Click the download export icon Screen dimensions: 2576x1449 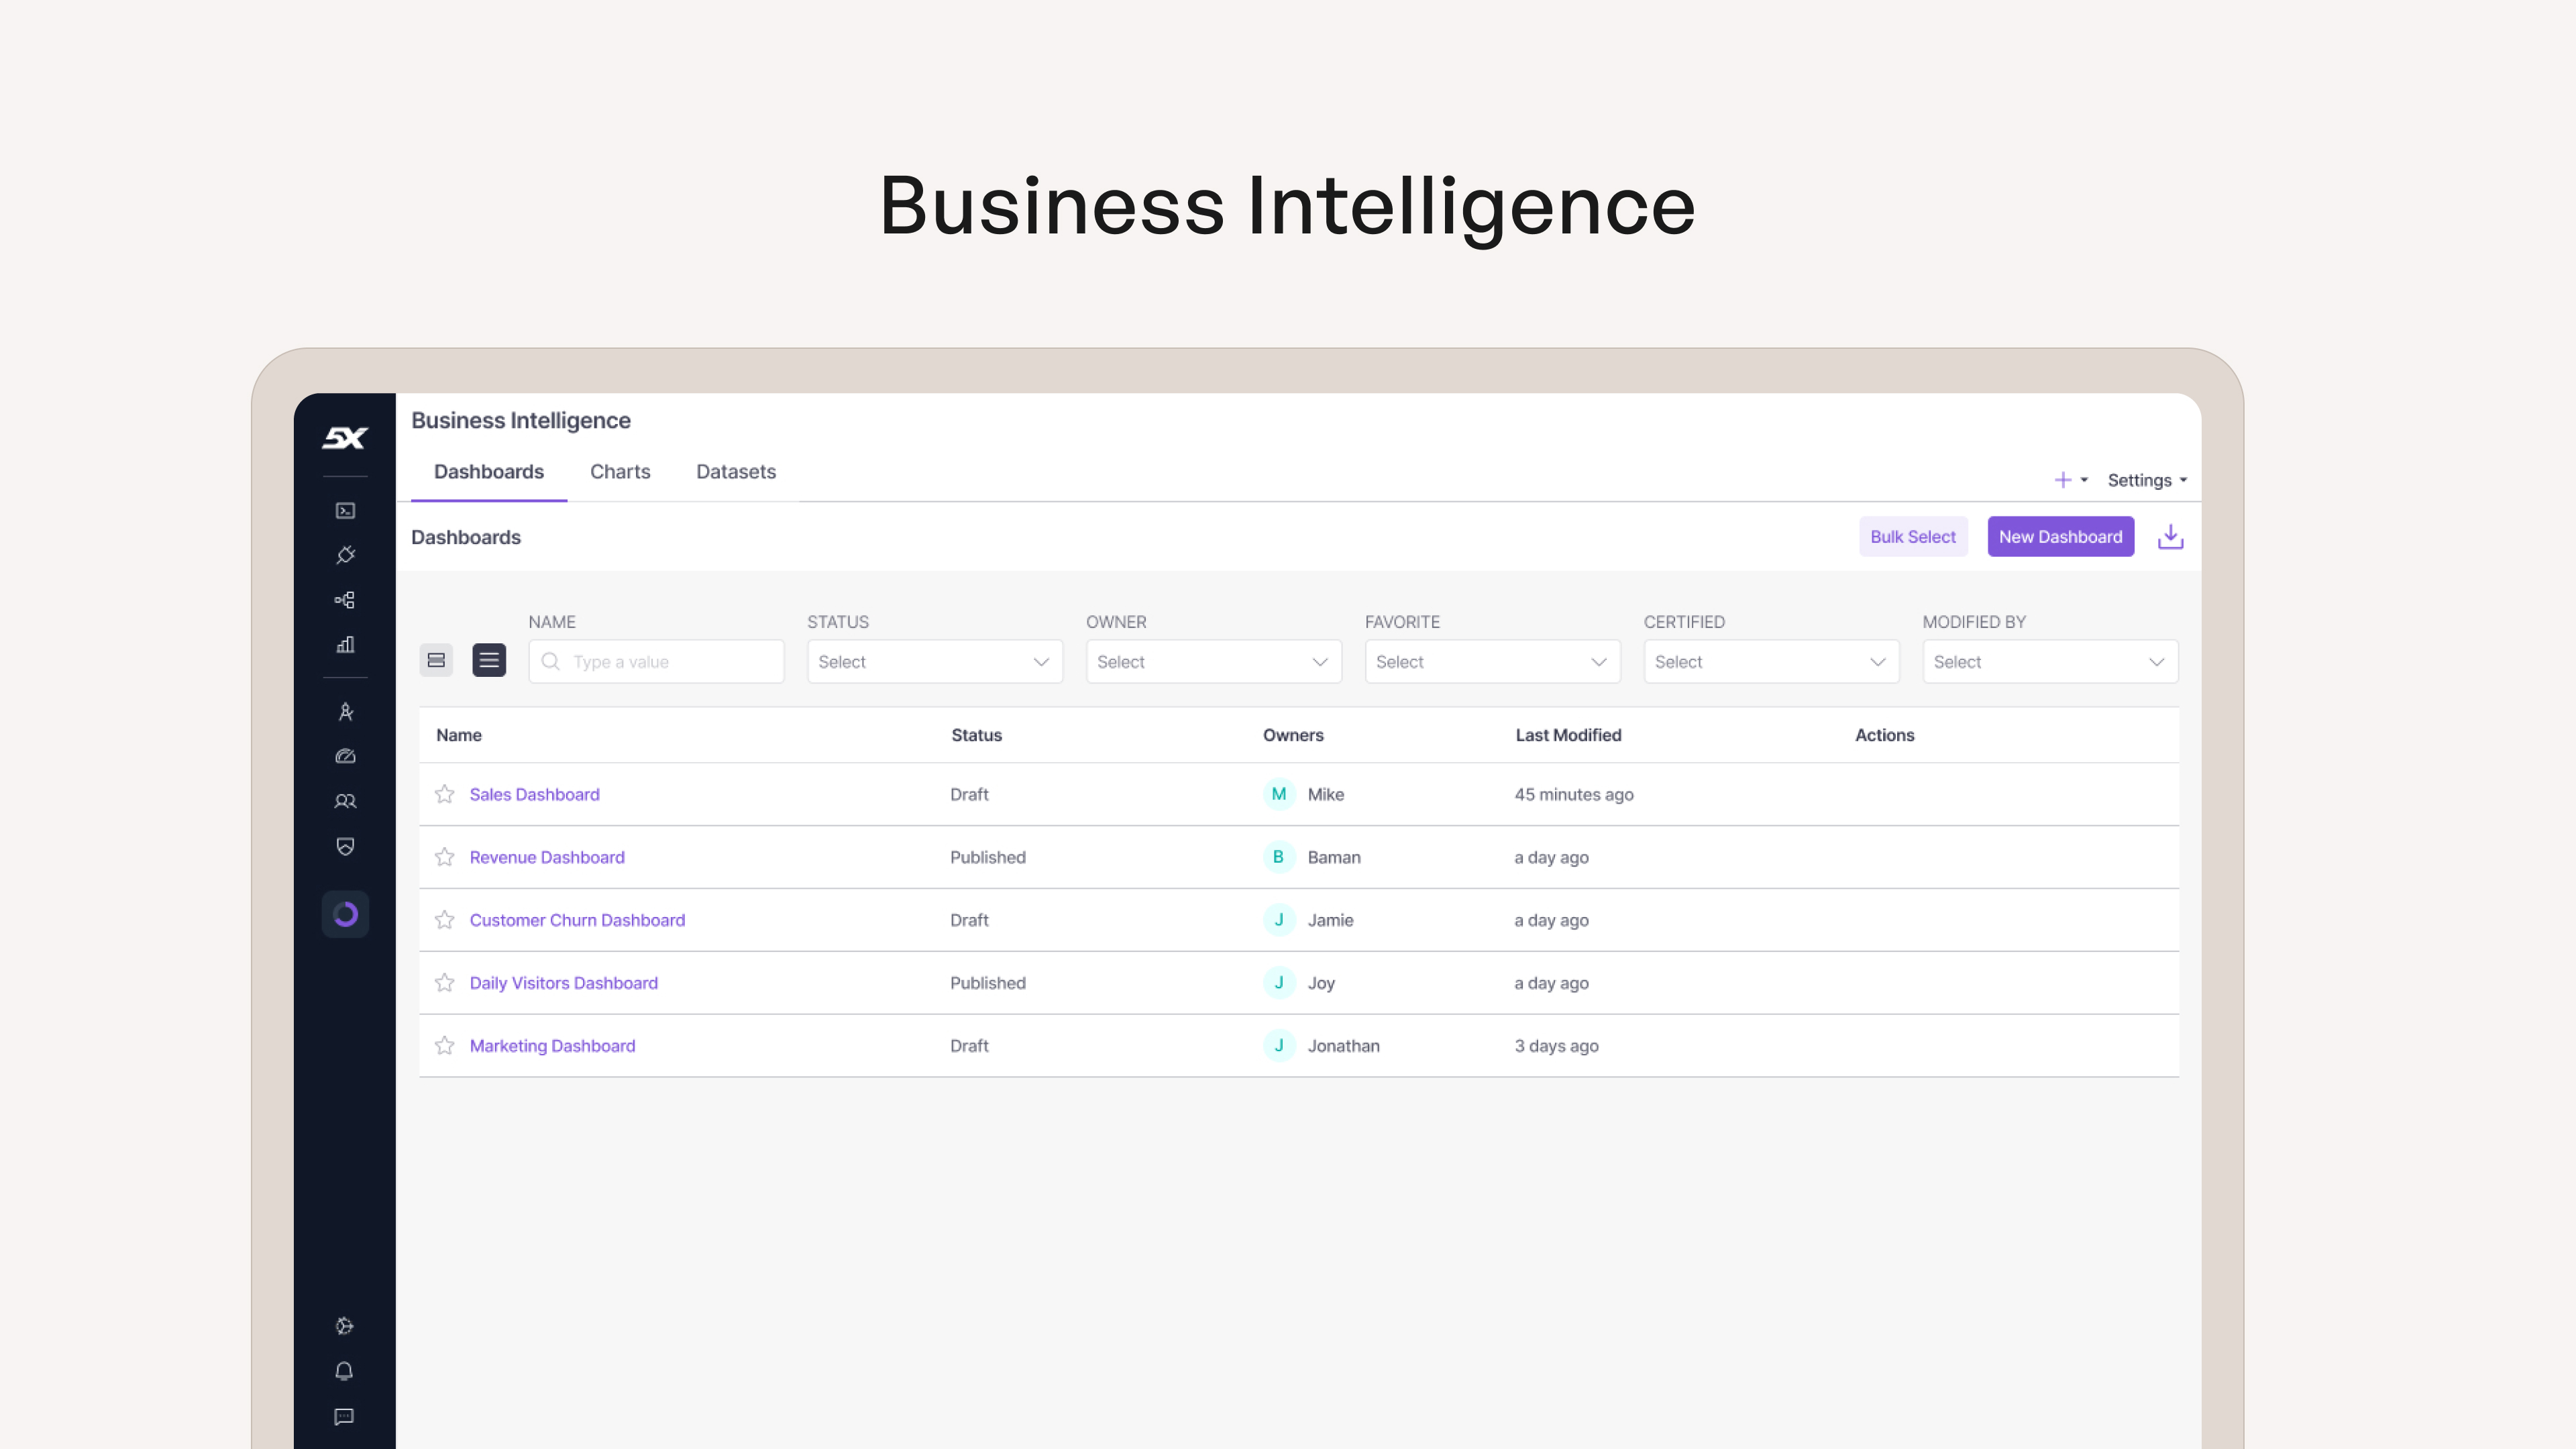2170,537
